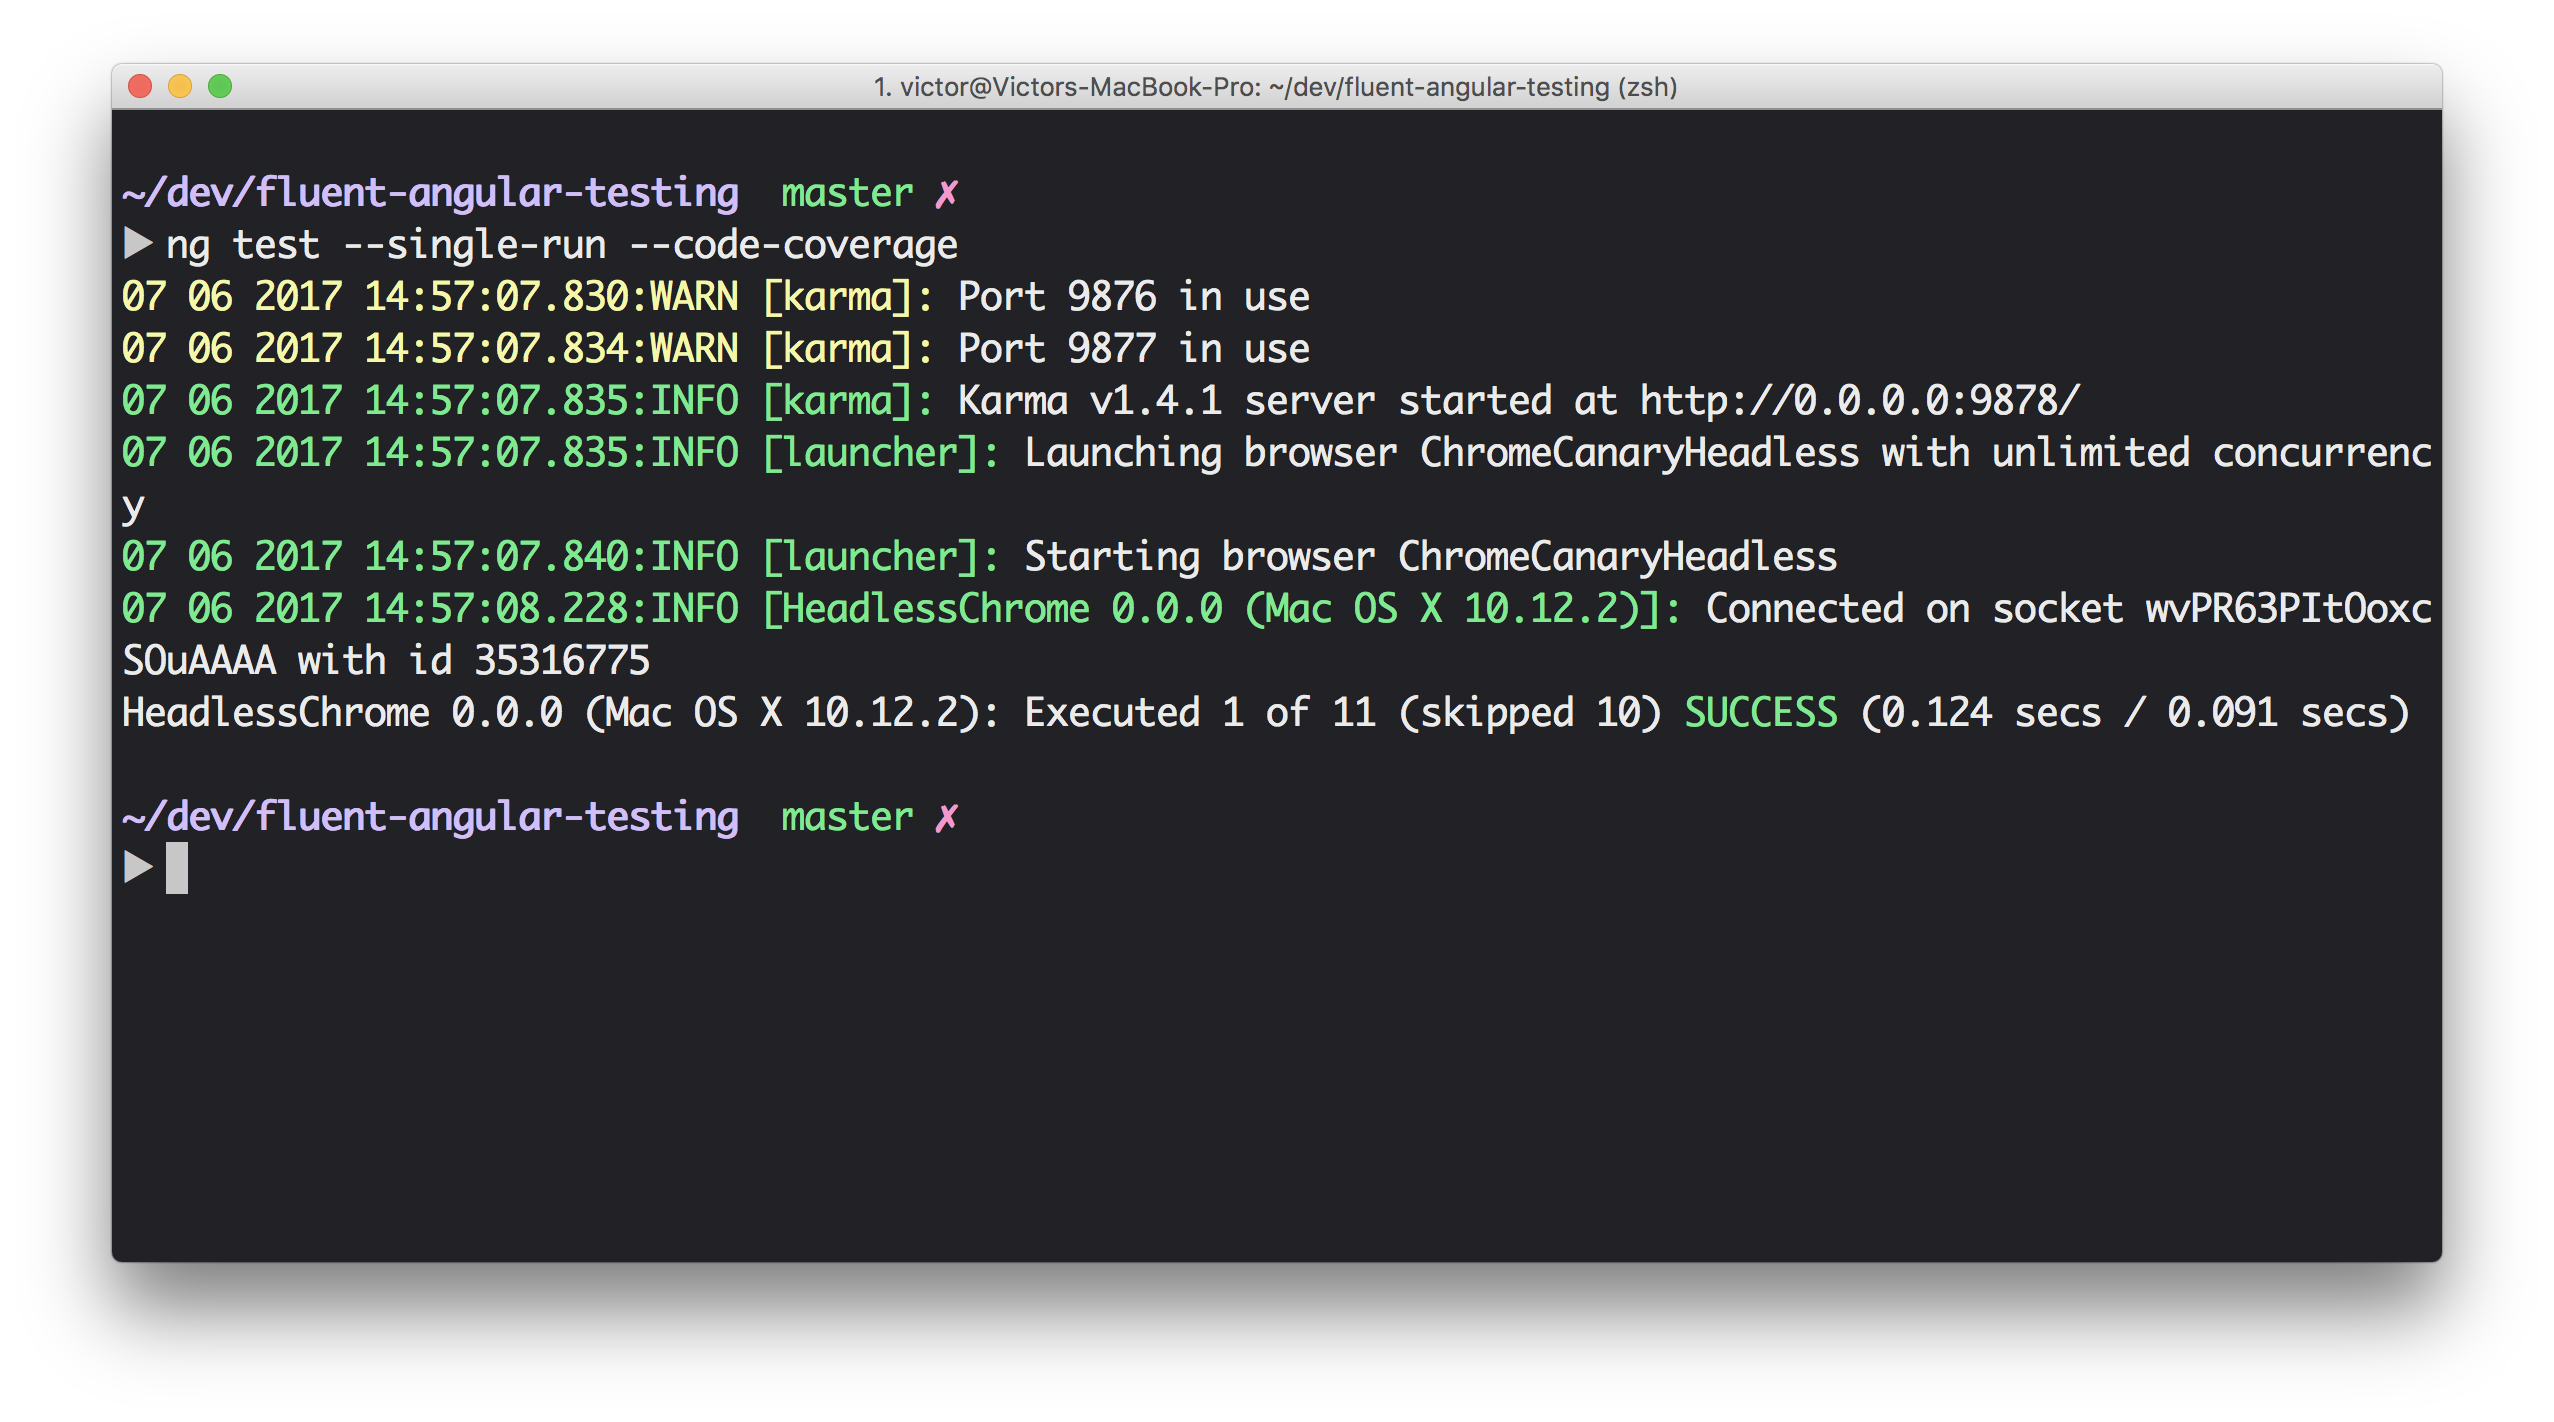This screenshot has height=1422, width=2554.
Task: Click the socket id 35316775 text
Action: coord(561,661)
